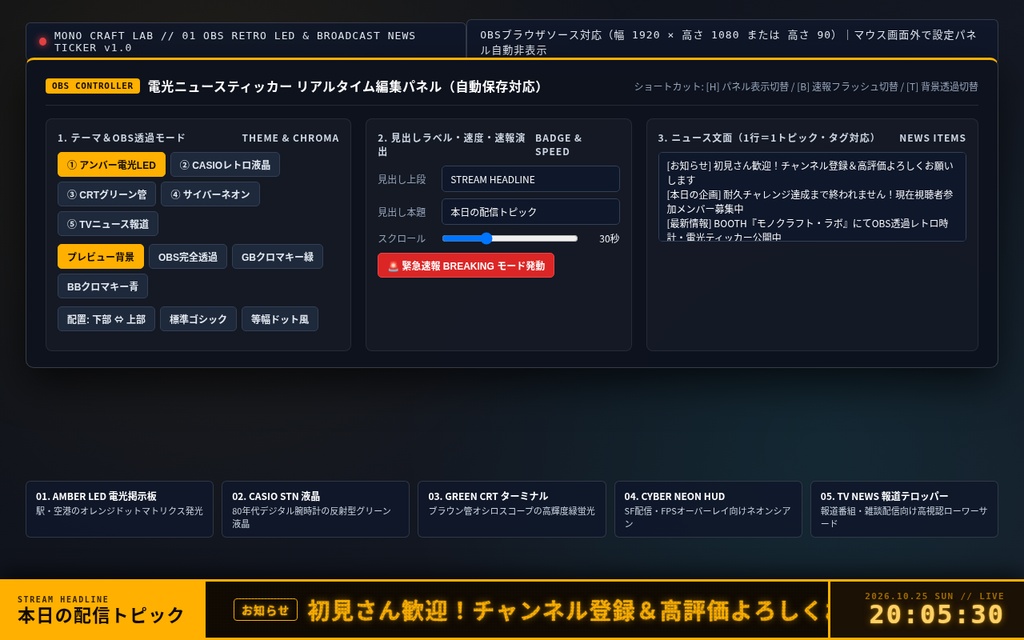Select the TVニュース報道 theme
This screenshot has height=640, width=1024.
point(108,223)
